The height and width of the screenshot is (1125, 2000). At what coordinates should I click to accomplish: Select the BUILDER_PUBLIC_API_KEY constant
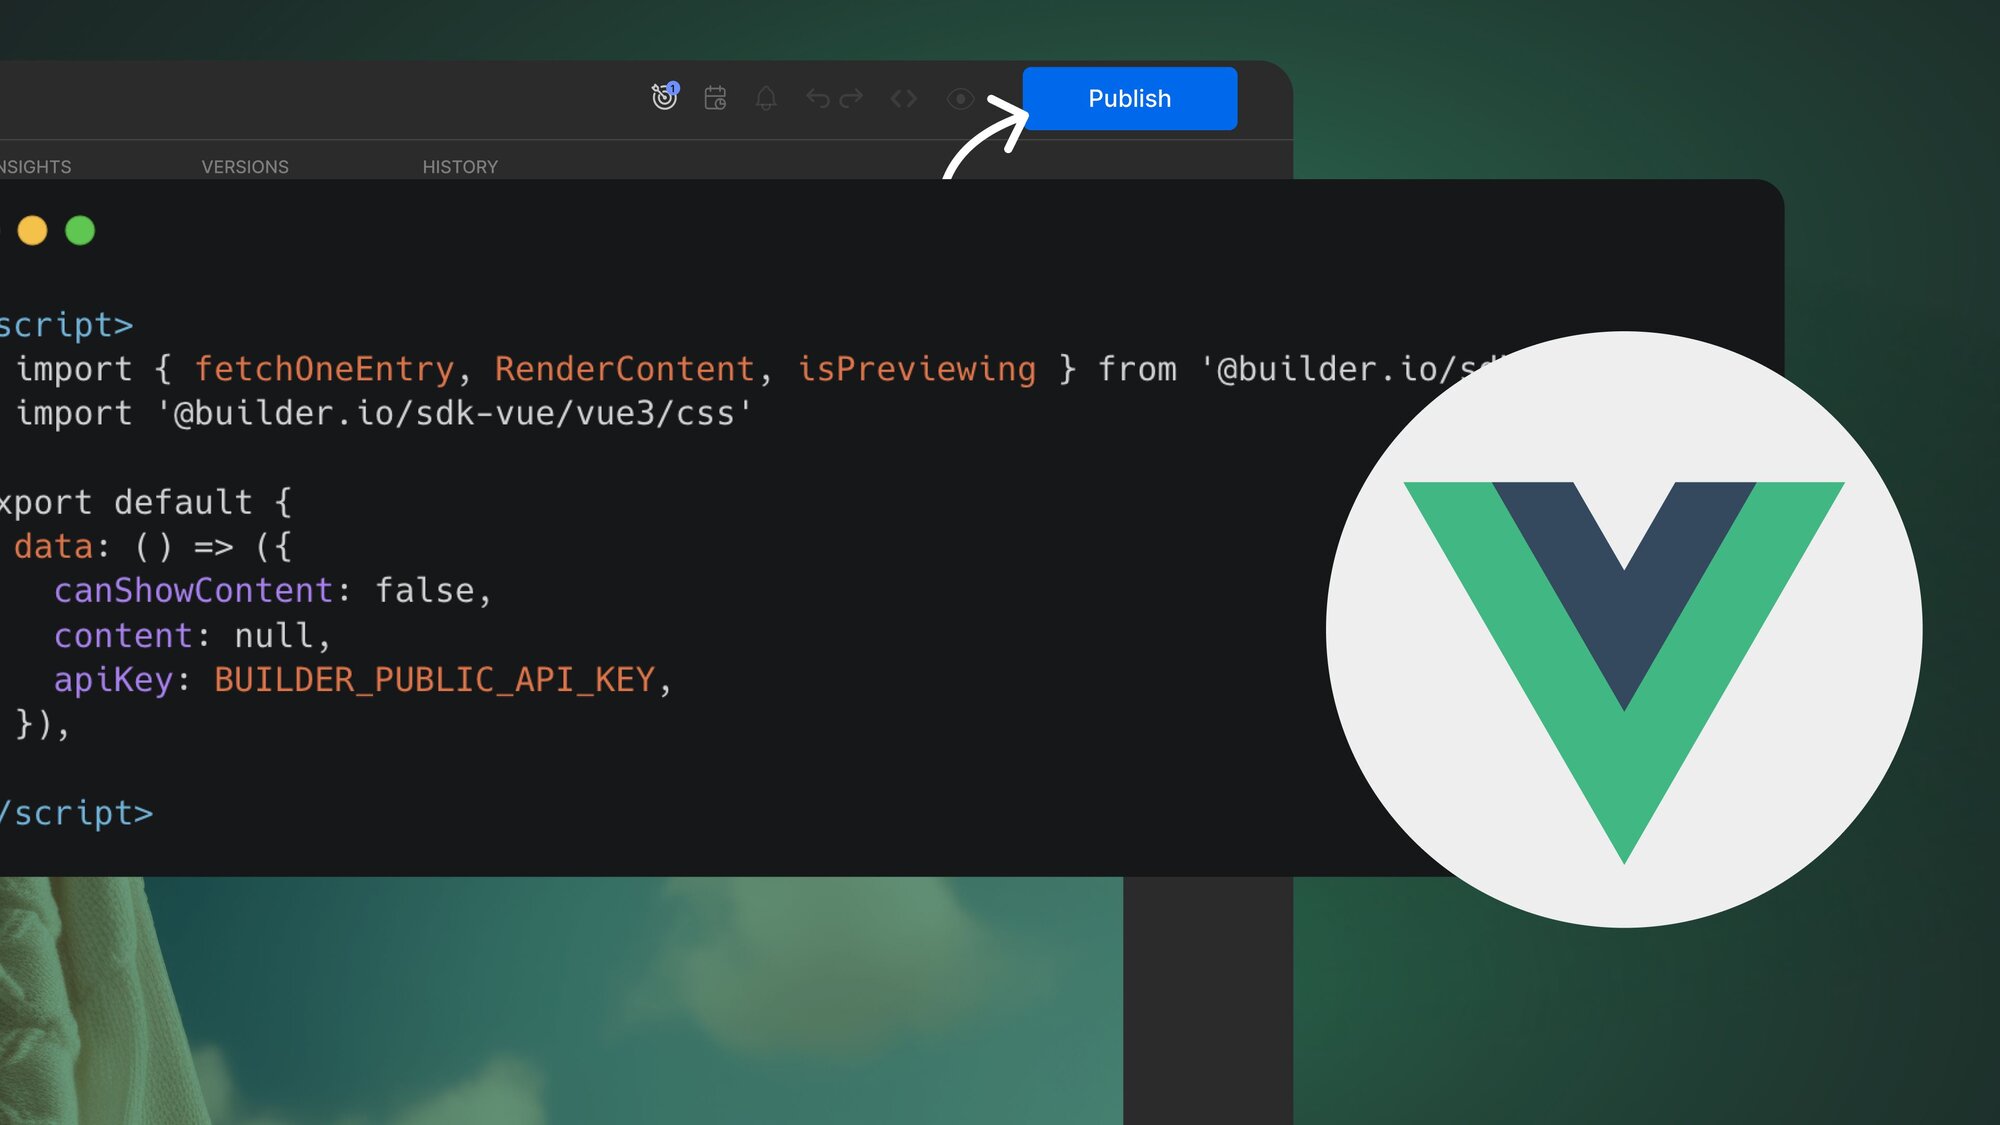434,680
